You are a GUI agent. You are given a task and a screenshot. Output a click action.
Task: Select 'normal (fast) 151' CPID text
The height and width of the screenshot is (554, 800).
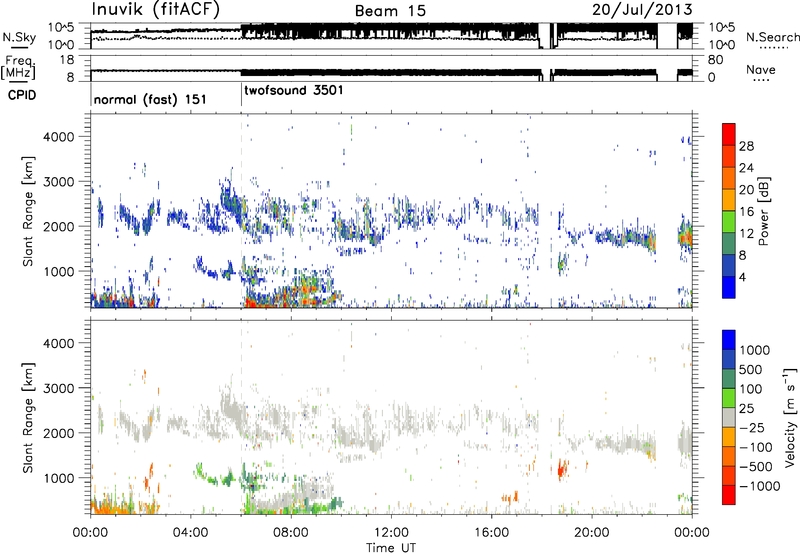(x=150, y=99)
